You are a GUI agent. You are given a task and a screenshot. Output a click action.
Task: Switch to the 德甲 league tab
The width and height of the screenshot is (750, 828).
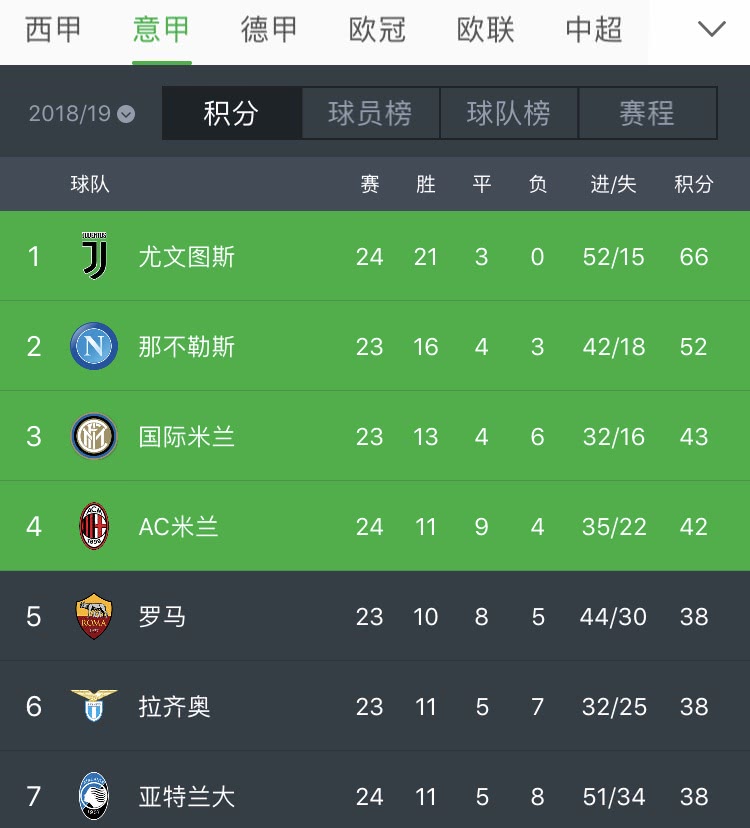tap(269, 29)
